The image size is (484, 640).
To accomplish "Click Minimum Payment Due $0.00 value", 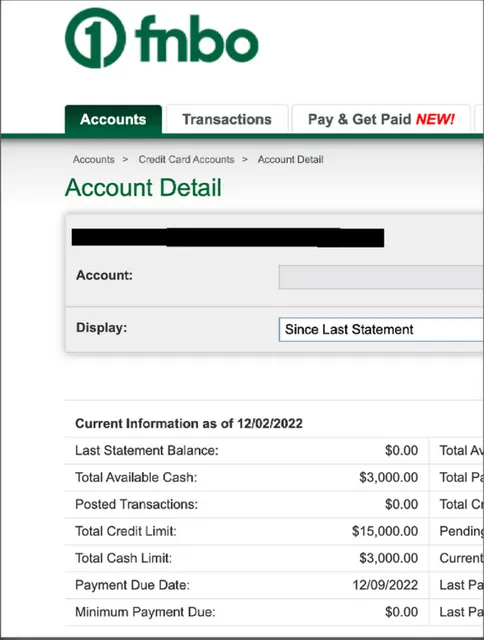I will 402,612.
